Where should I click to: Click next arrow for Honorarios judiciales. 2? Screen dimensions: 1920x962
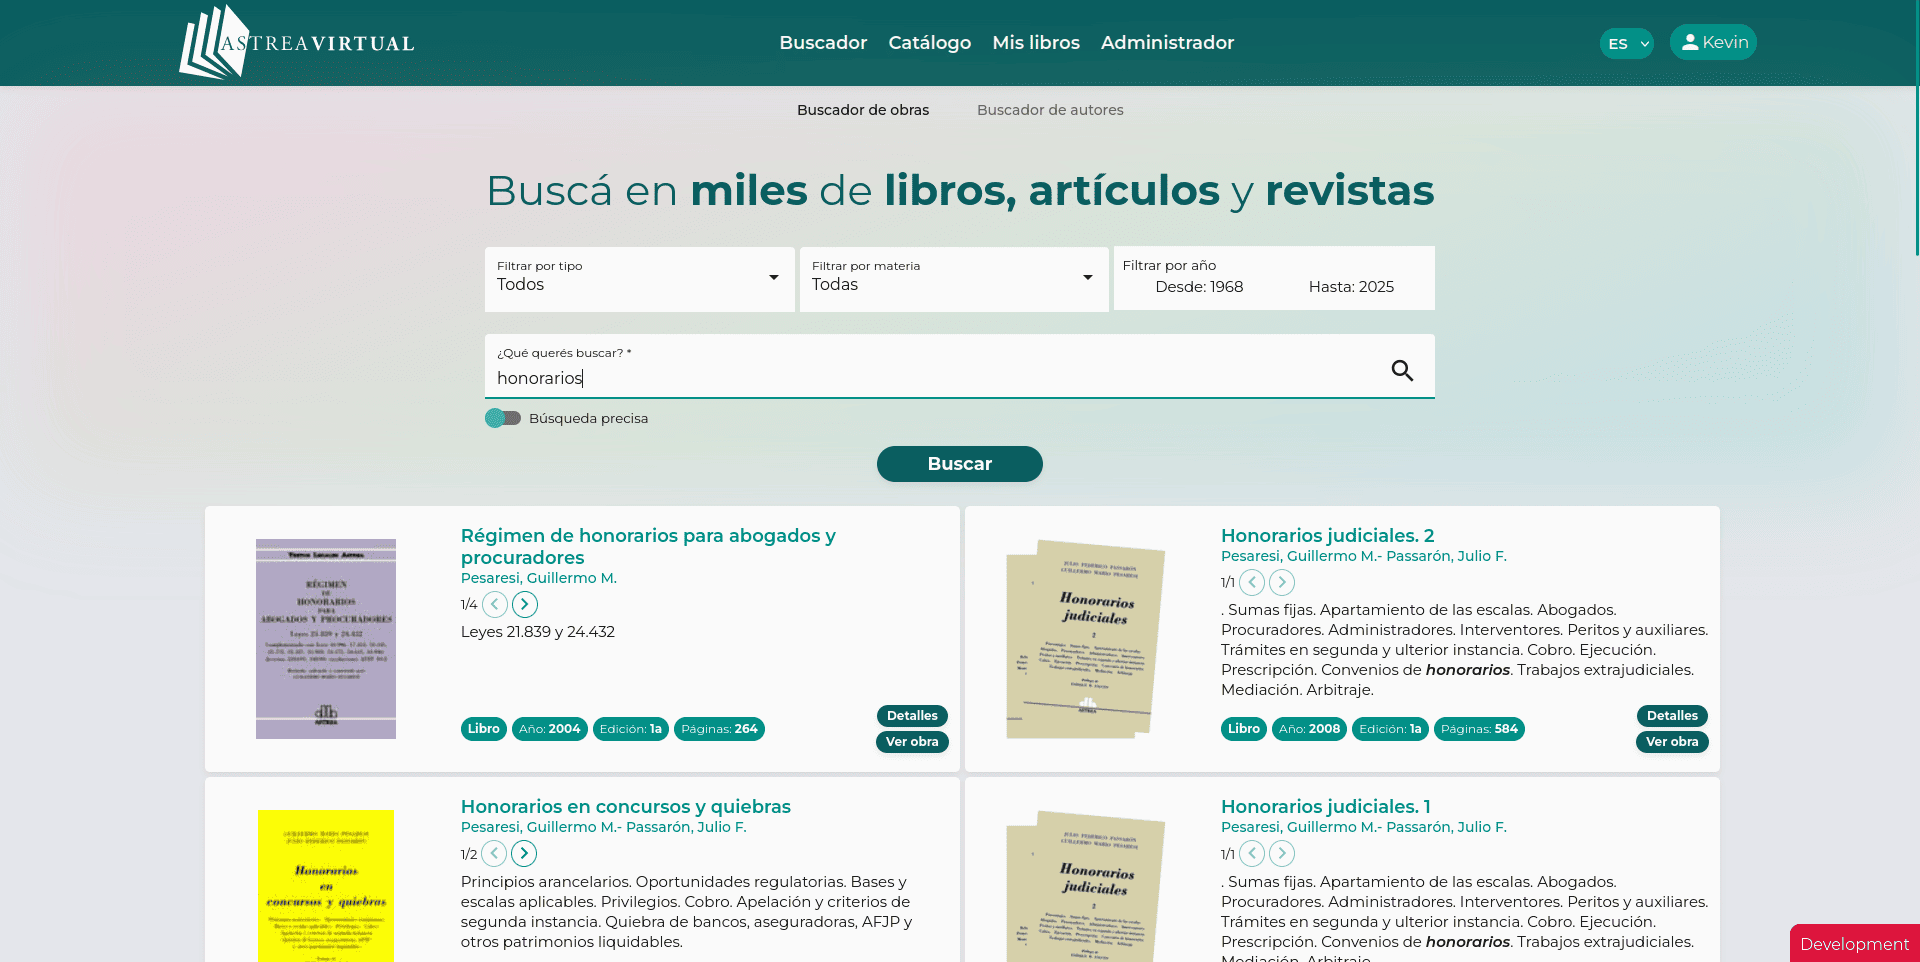coord(1282,582)
